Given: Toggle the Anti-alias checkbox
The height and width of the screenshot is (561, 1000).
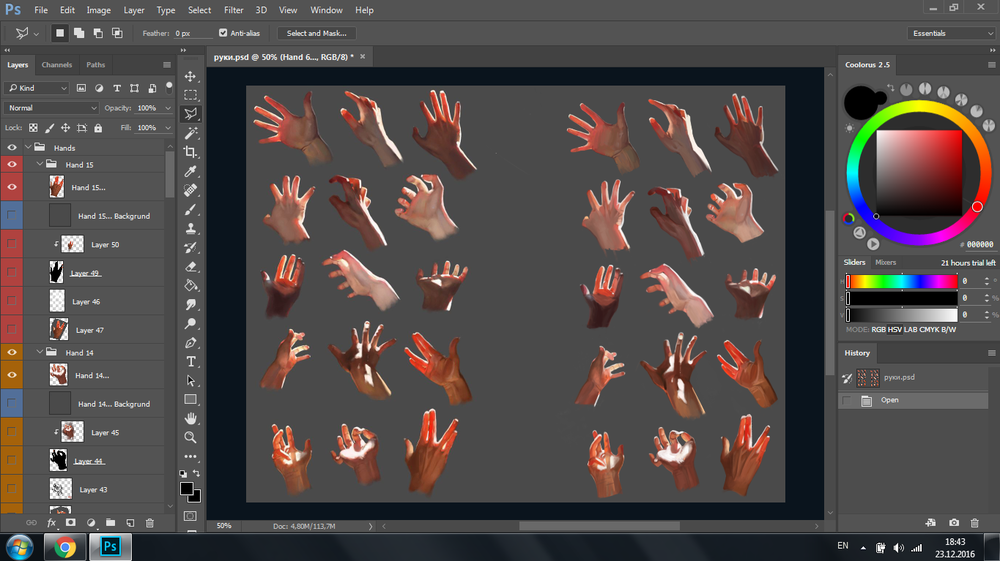Looking at the screenshot, I should click(x=223, y=33).
